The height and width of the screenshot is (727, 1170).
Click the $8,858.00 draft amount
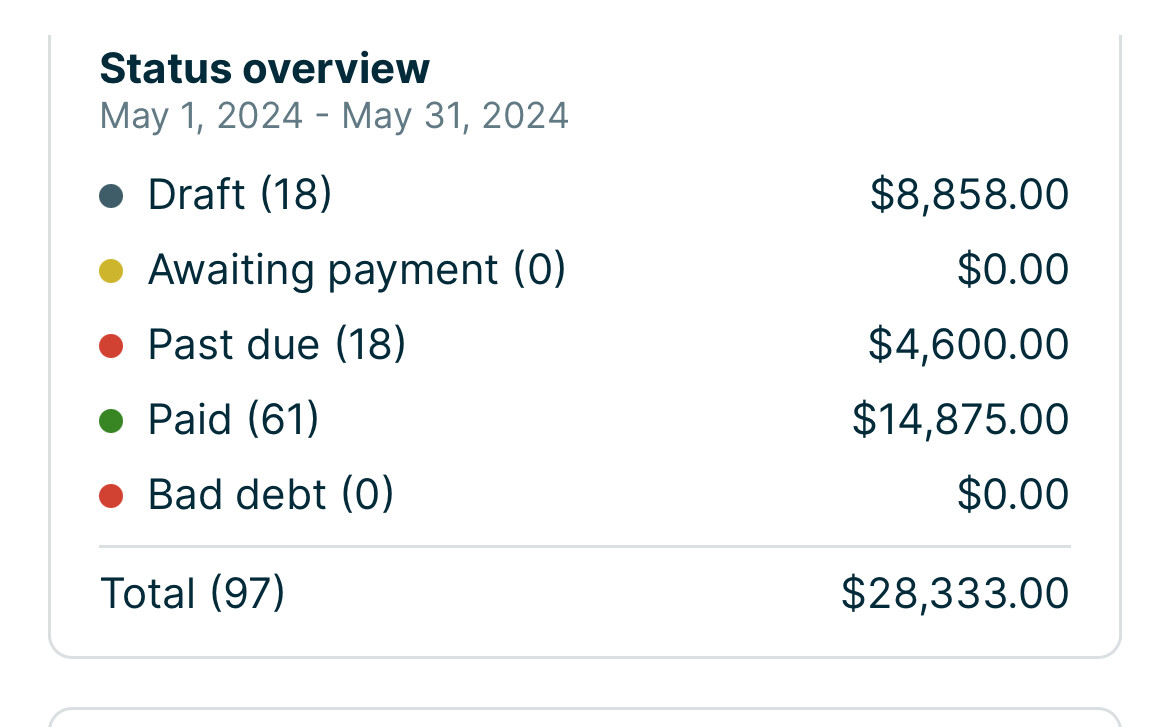point(969,195)
